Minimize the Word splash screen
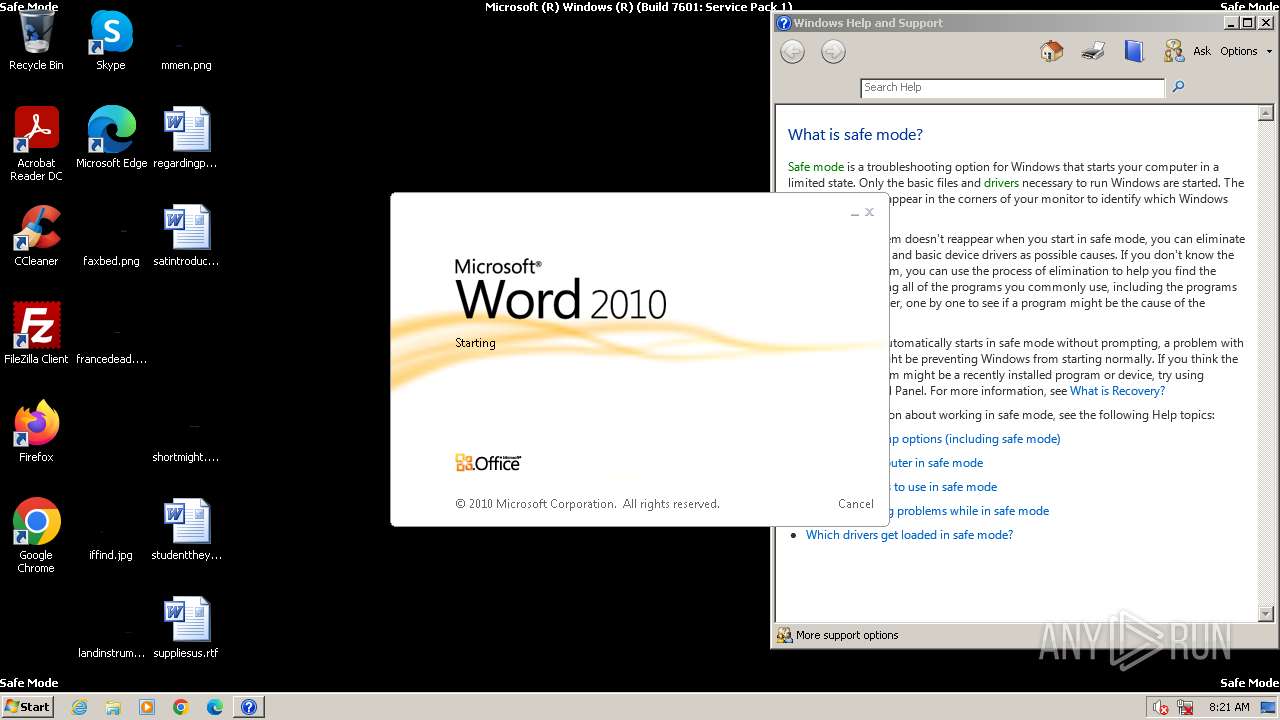Viewport: 1280px width, 720px height. (x=855, y=213)
